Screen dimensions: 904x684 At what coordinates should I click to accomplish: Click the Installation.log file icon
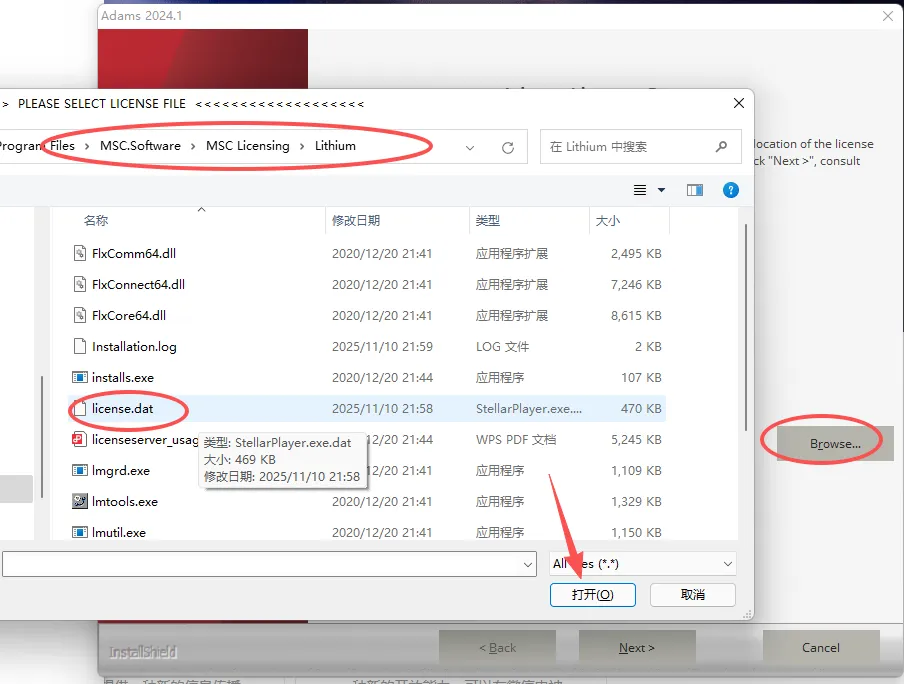click(x=80, y=346)
